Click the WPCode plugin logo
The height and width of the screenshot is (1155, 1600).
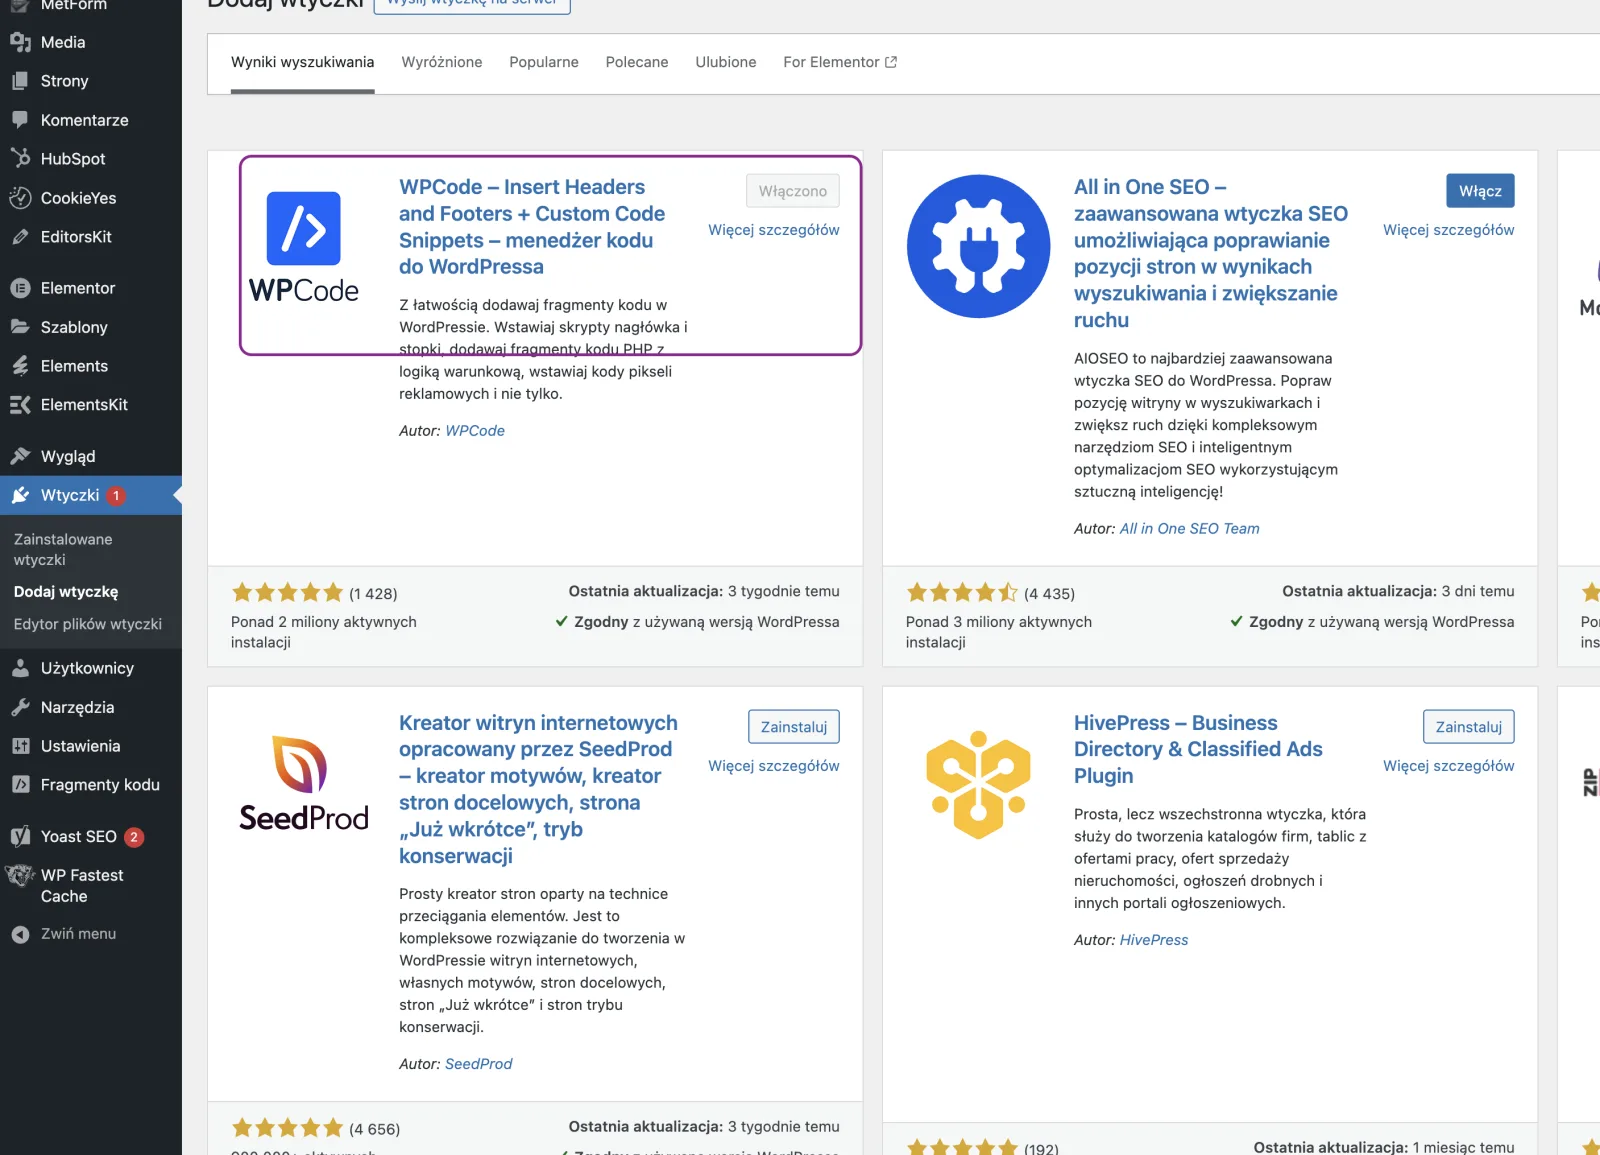pyautogui.click(x=303, y=247)
